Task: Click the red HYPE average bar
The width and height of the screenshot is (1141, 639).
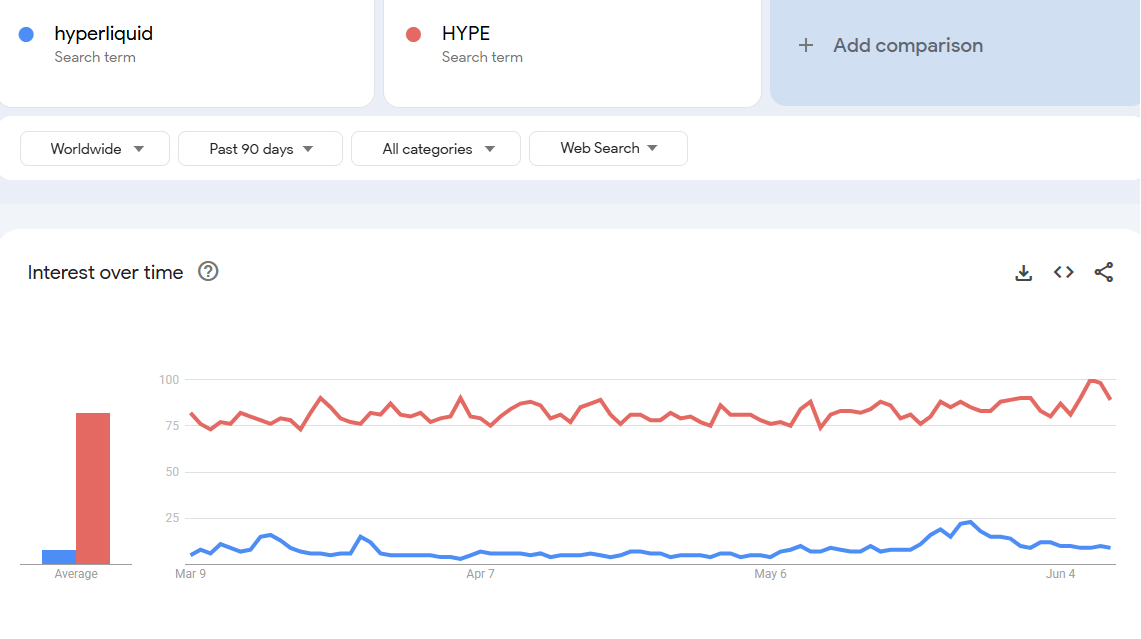Action: coord(93,488)
